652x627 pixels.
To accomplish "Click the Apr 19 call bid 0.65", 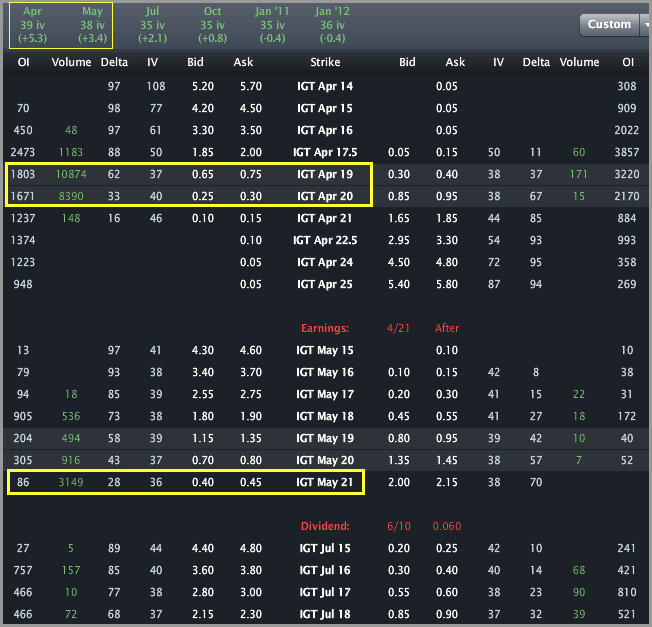I will click(x=203, y=174).
